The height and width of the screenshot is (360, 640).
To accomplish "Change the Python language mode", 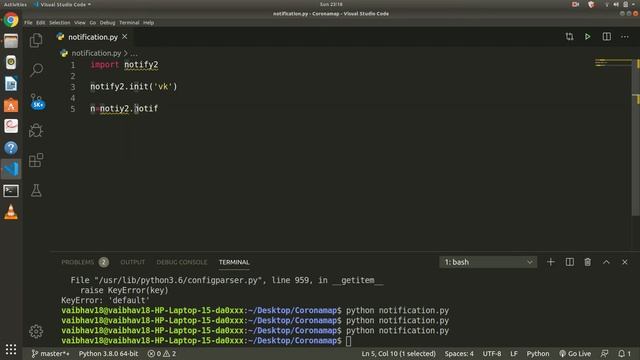I will pos(538,353).
